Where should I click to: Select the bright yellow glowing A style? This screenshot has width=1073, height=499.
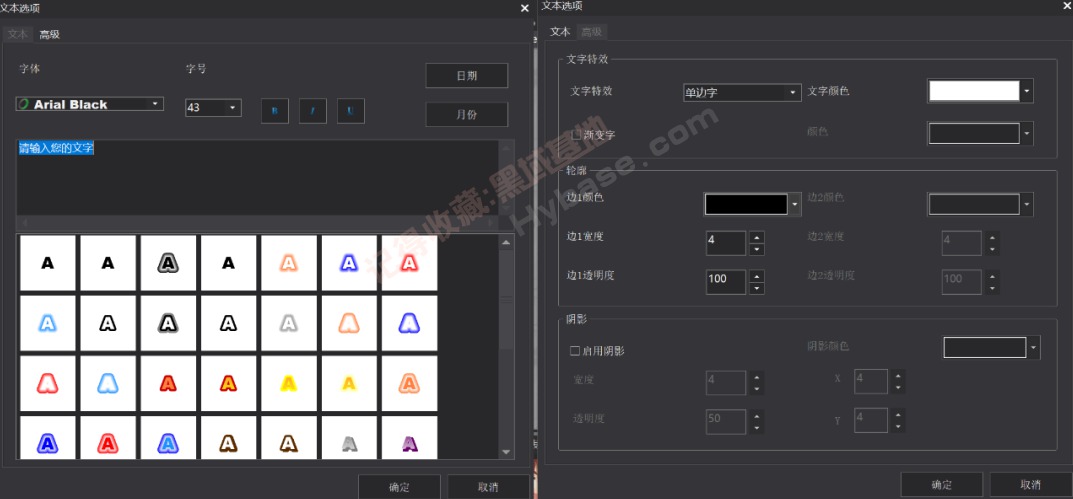click(x=289, y=383)
